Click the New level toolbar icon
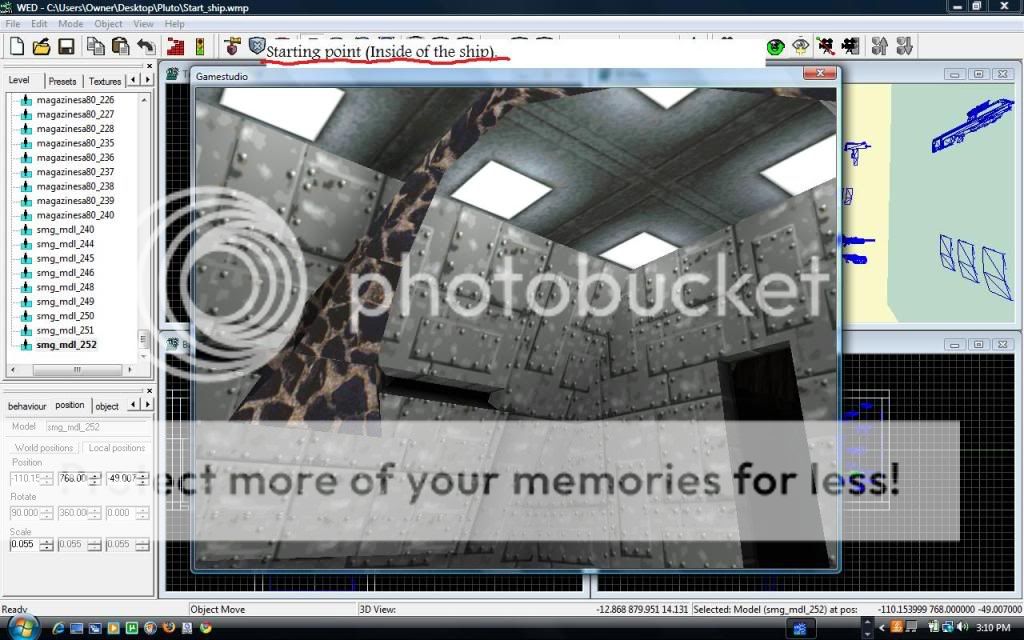1024x640 pixels. [x=17, y=46]
